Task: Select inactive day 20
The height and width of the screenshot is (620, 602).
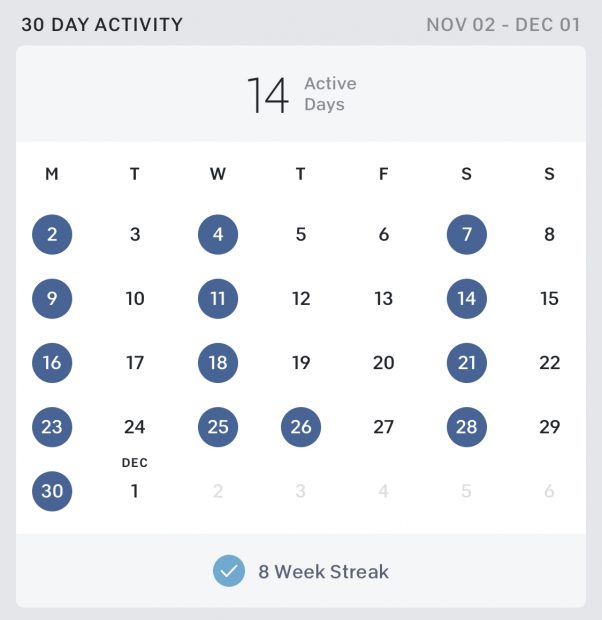Action: [384, 363]
